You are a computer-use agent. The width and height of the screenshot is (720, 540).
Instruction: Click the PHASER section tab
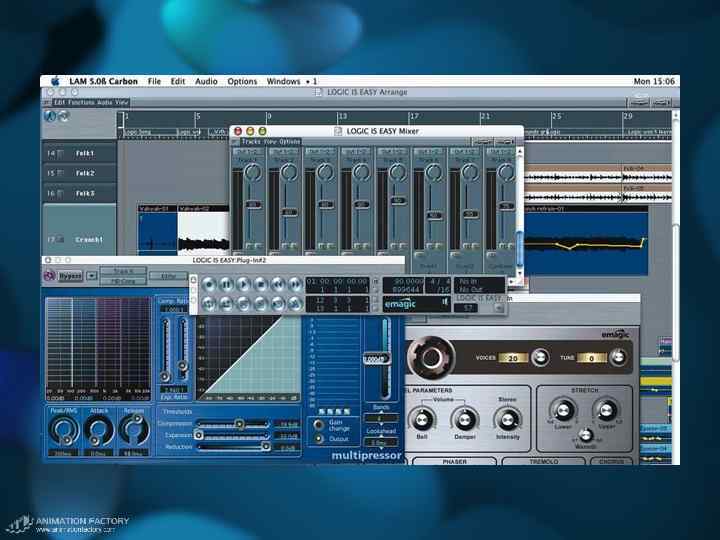(455, 461)
